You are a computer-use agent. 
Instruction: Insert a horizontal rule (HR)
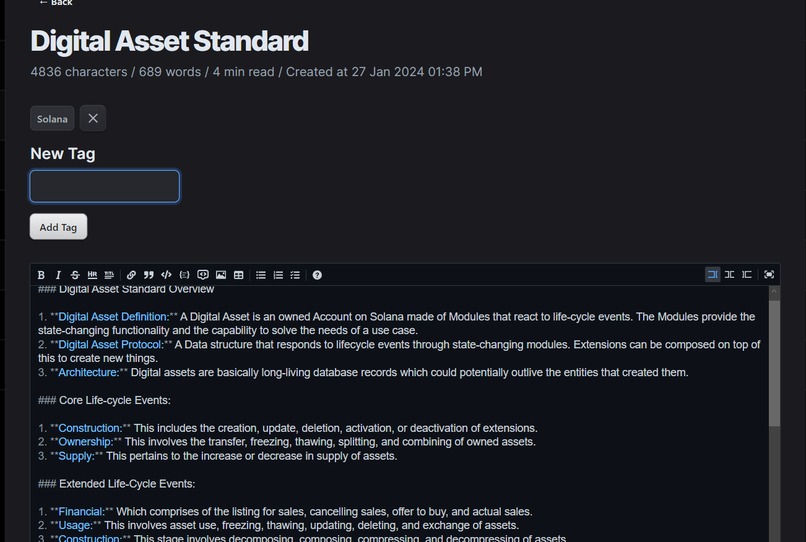click(x=92, y=275)
